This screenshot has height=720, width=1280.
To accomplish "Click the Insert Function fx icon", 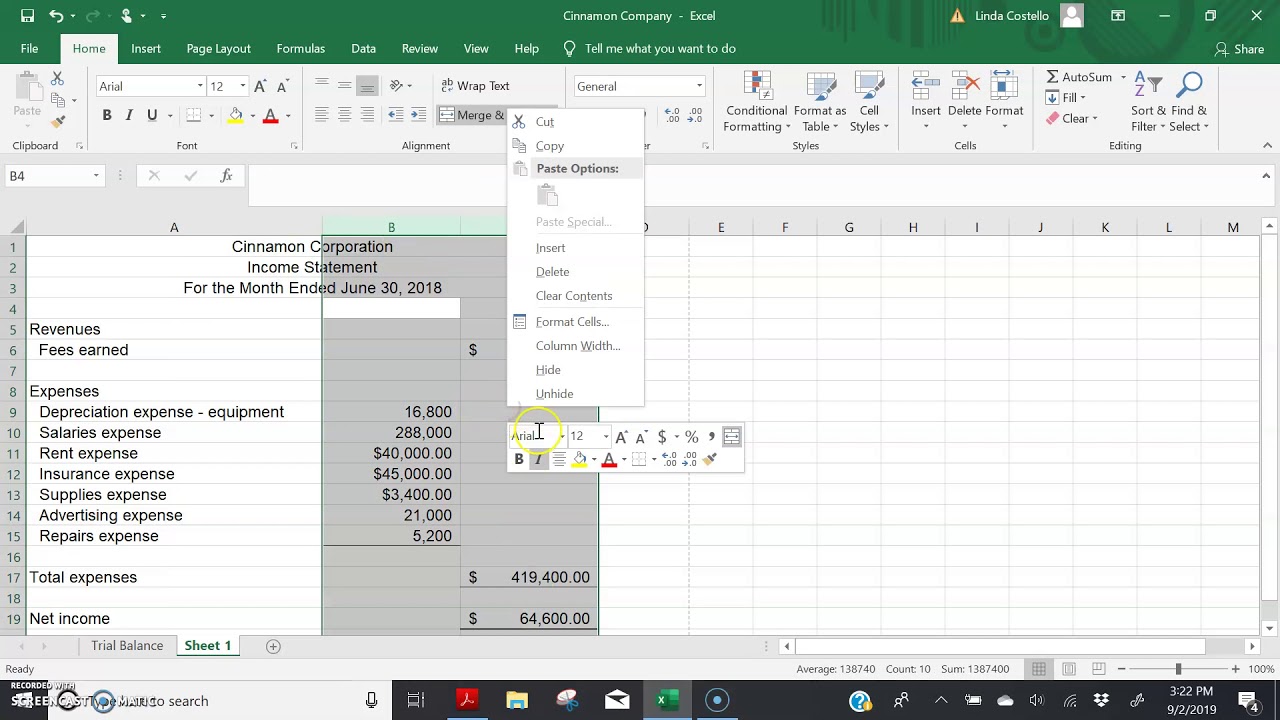I will coord(226,176).
